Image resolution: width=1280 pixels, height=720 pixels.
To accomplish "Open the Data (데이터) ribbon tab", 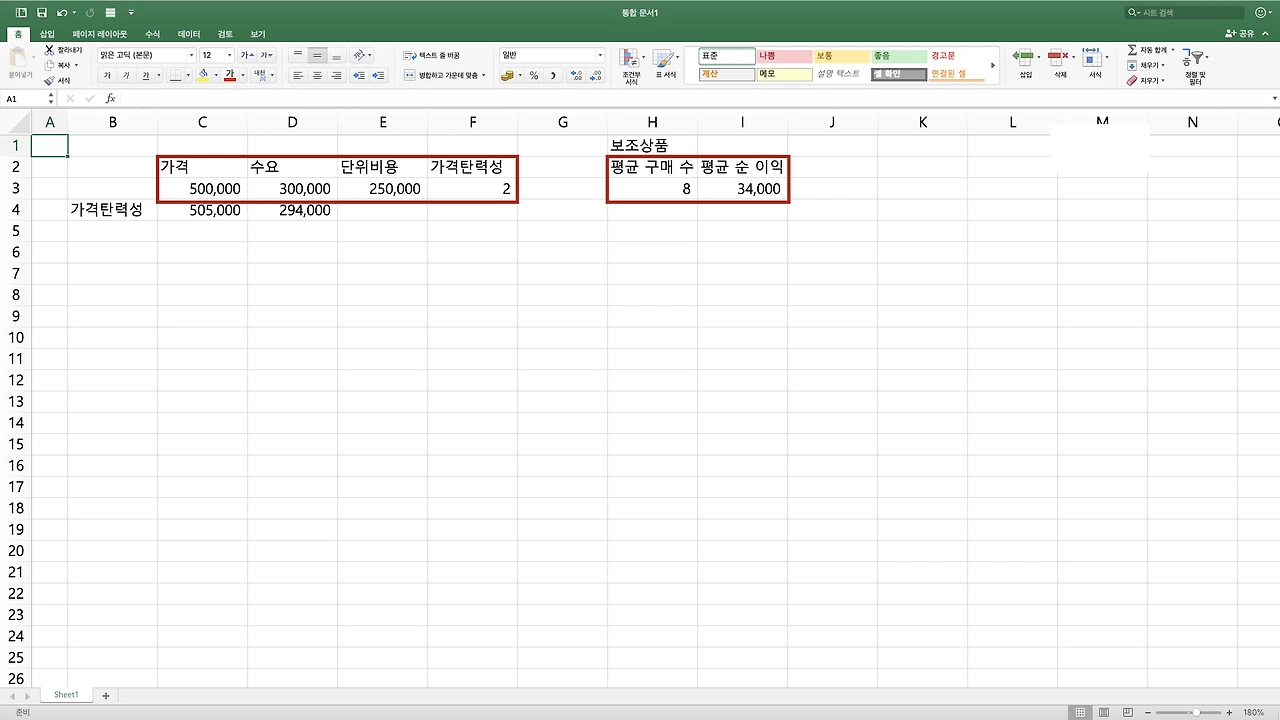I will (x=189, y=34).
